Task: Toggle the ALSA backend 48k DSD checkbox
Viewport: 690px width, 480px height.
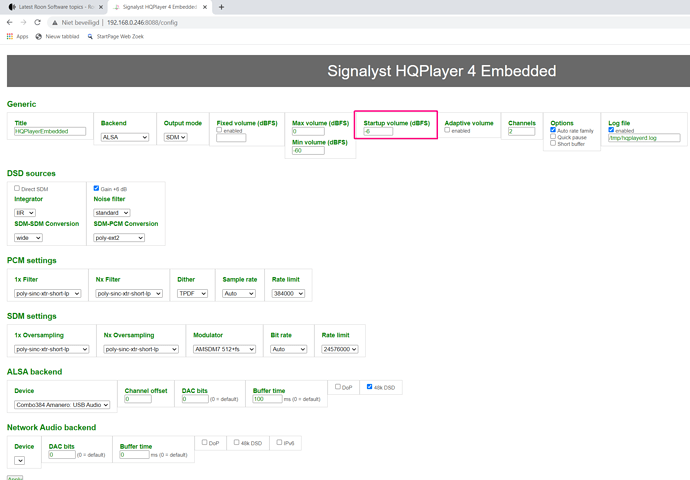Action: 370,387
